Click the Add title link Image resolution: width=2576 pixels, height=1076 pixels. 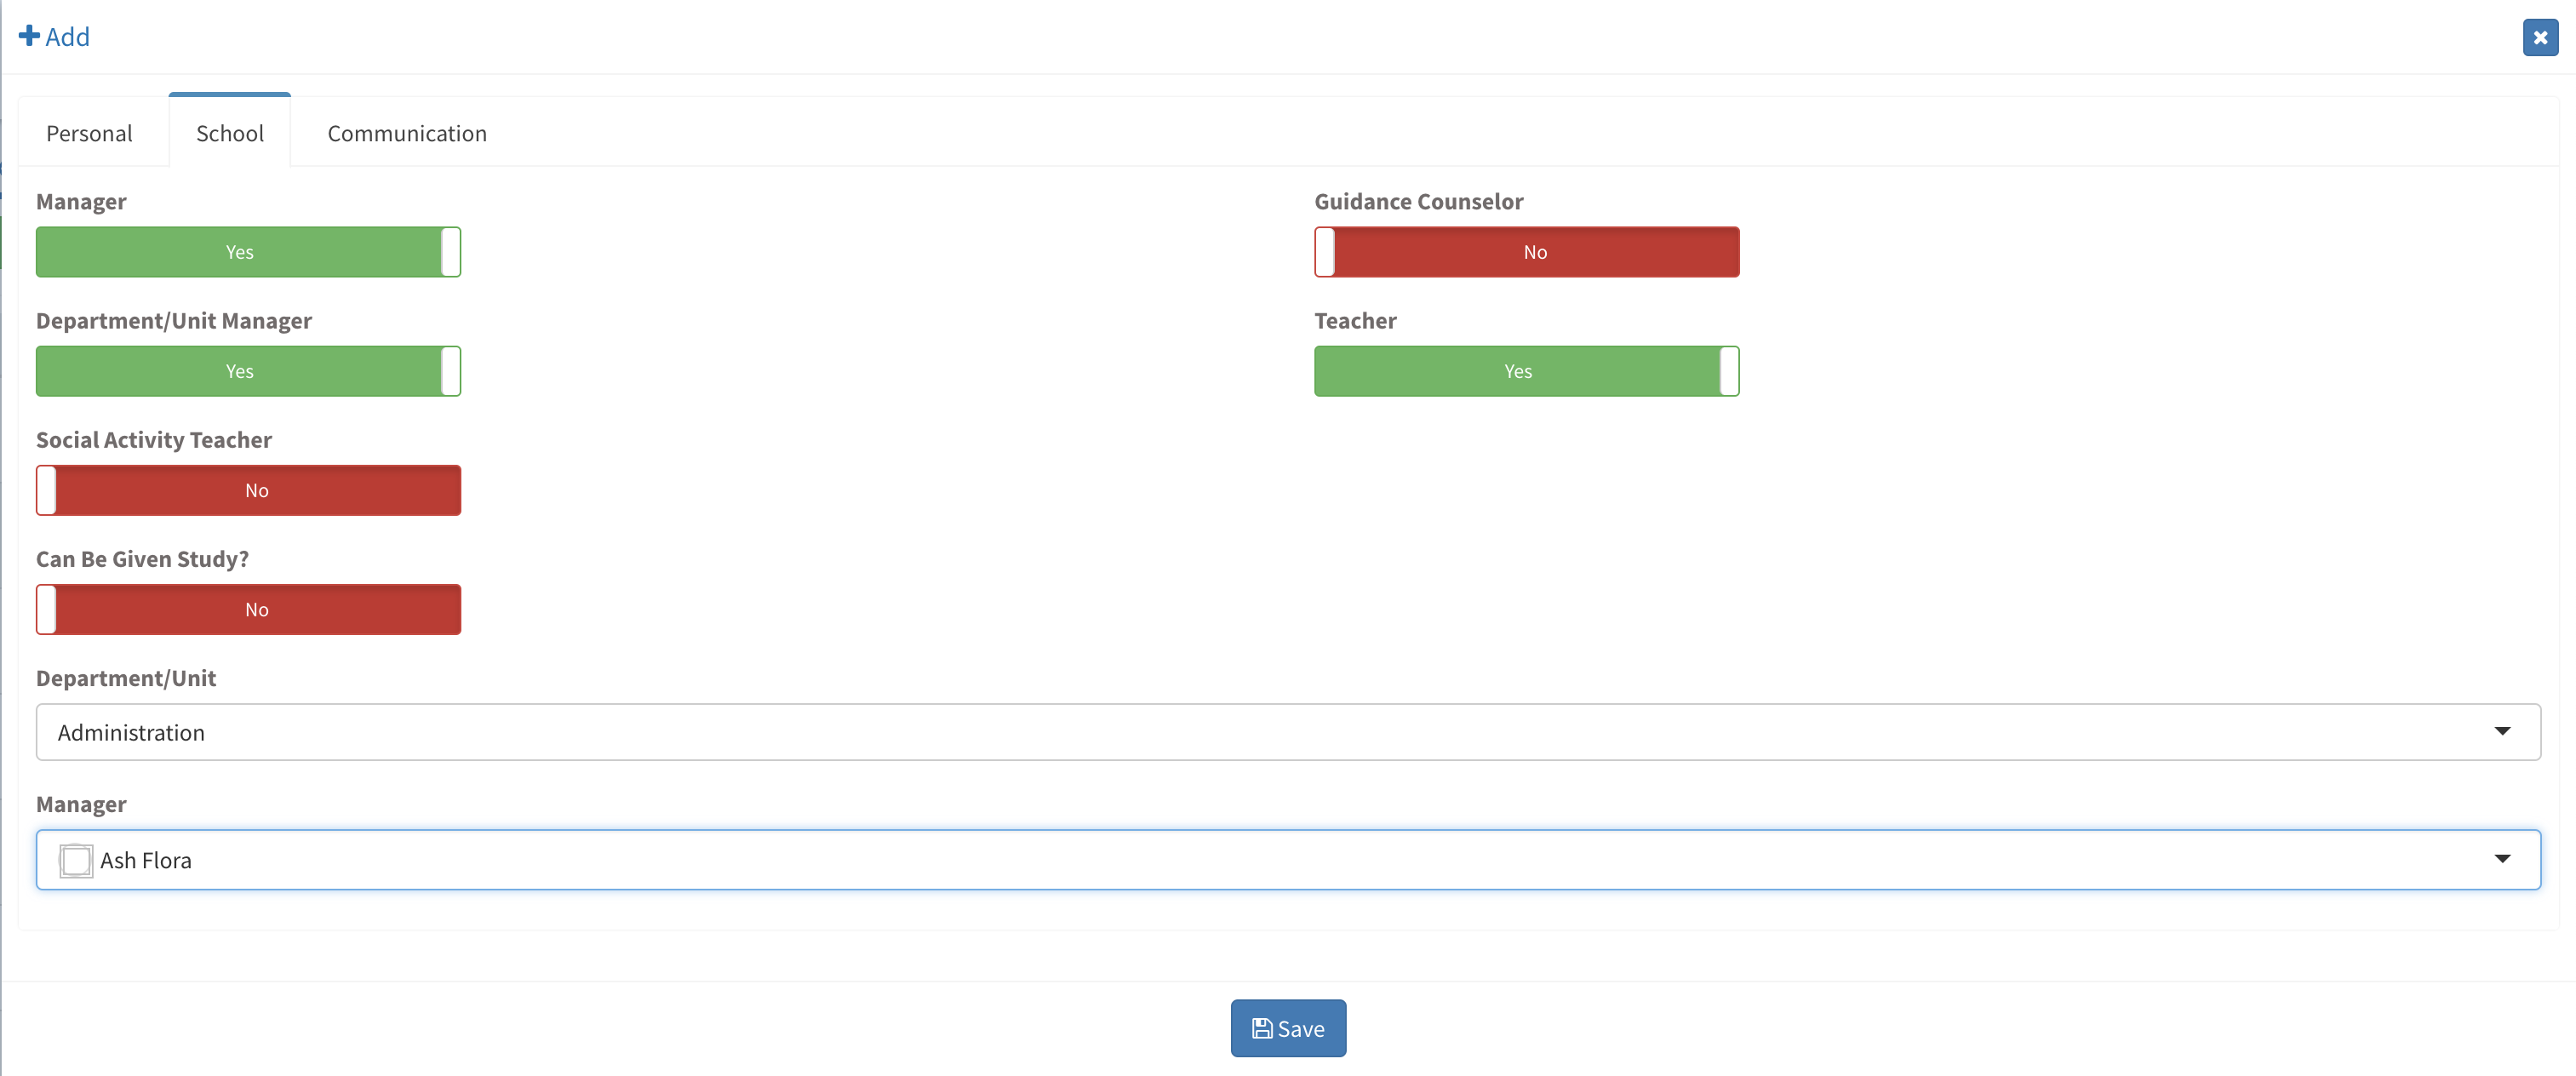[67, 37]
